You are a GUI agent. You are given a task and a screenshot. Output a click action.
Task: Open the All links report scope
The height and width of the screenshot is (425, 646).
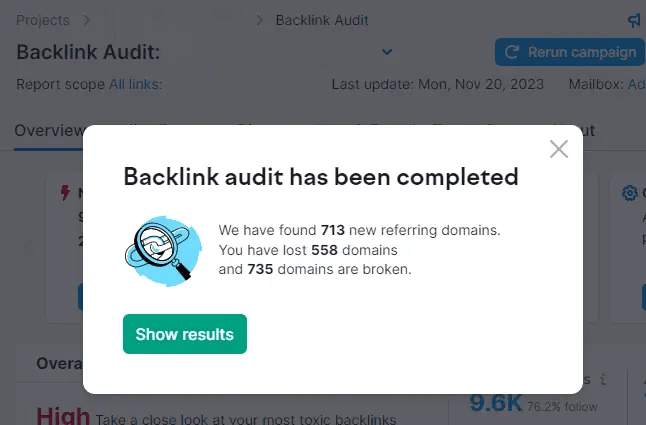pos(135,85)
